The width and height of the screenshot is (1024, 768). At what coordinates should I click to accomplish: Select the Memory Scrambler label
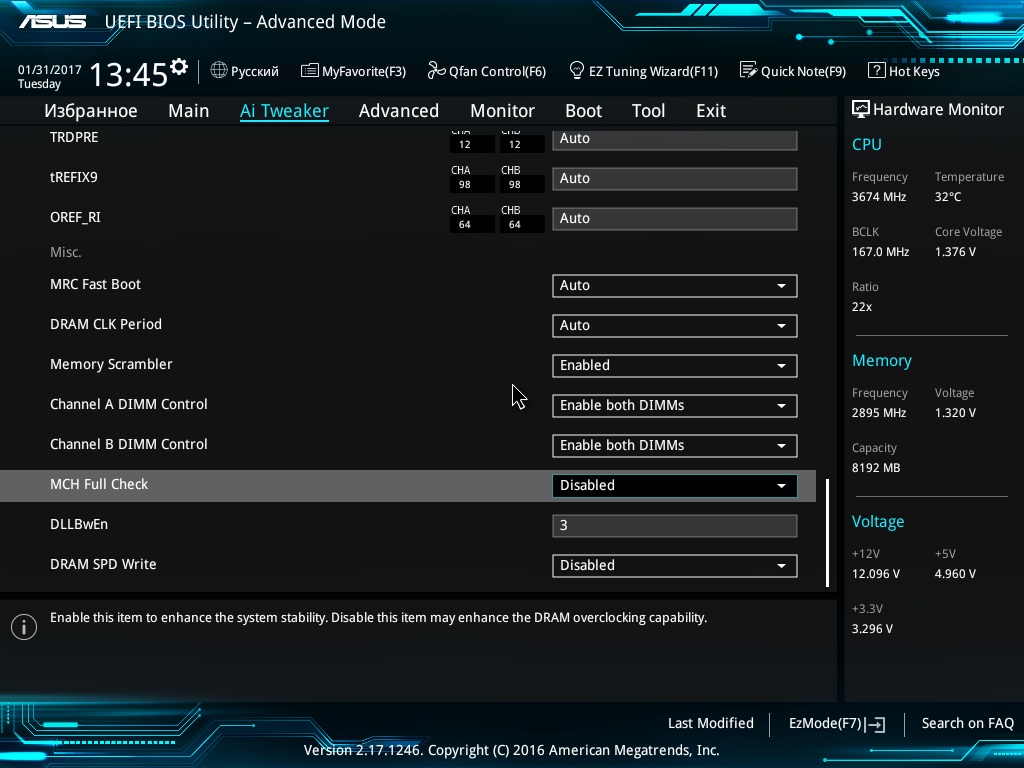pos(111,364)
